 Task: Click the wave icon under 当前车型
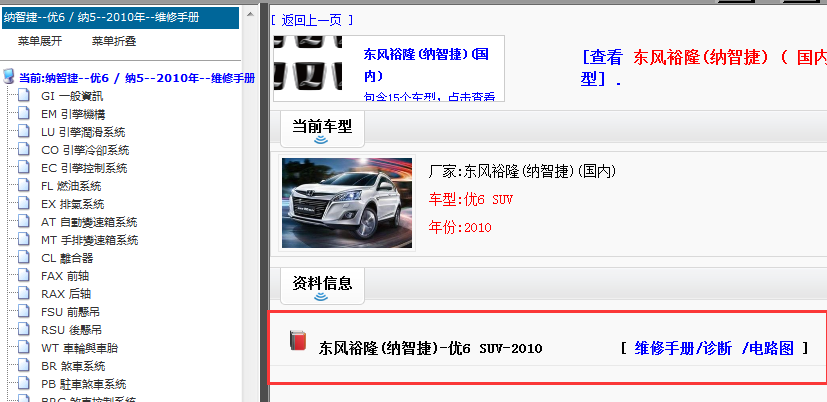[321, 140]
